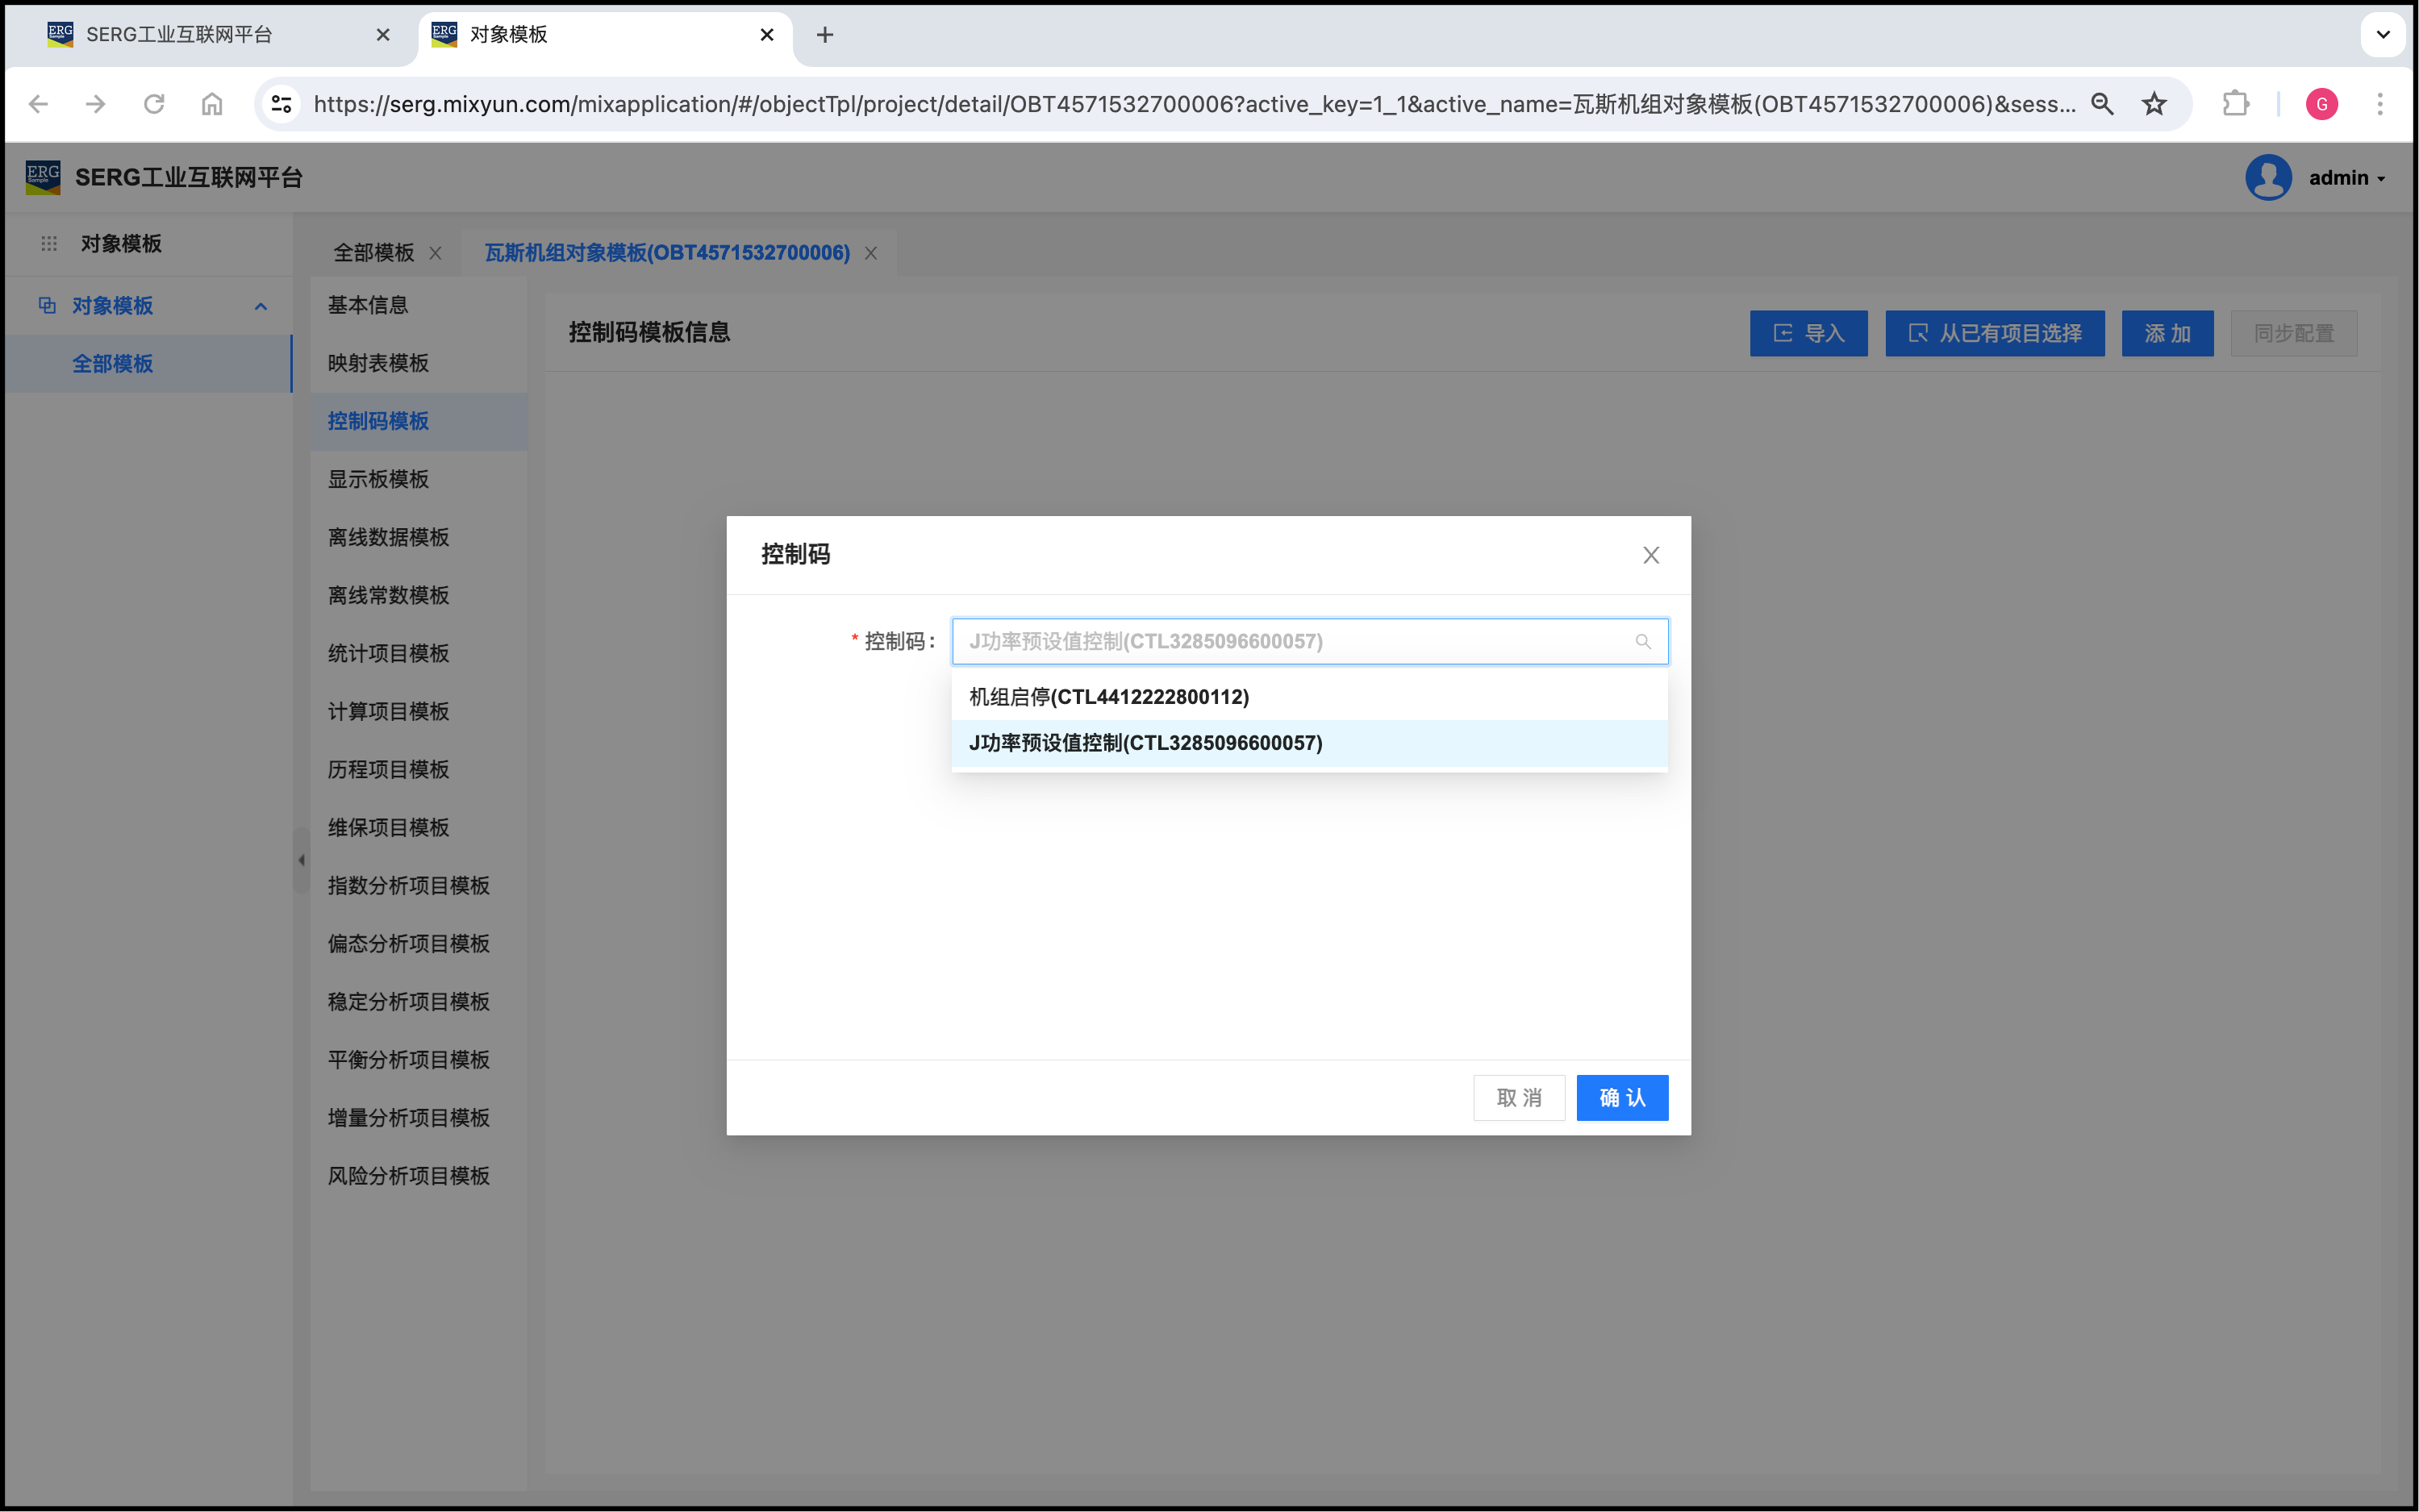
Task: Close the 瓦斯机组对象模板 tab
Action: coord(871,253)
